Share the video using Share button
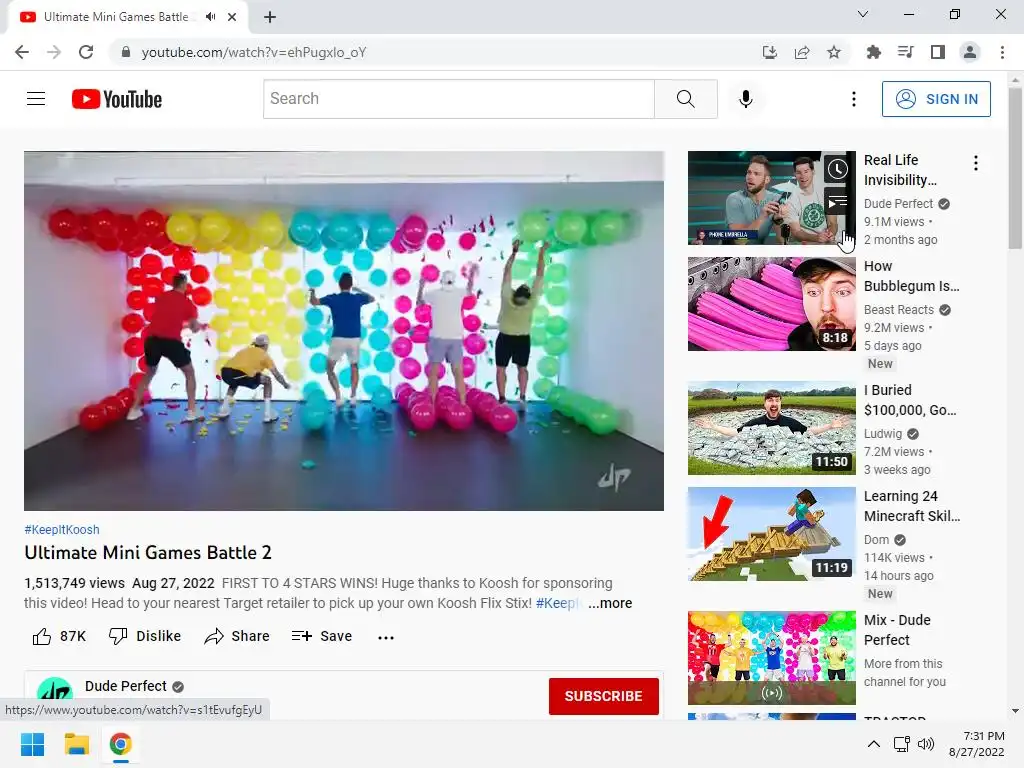 pos(237,636)
